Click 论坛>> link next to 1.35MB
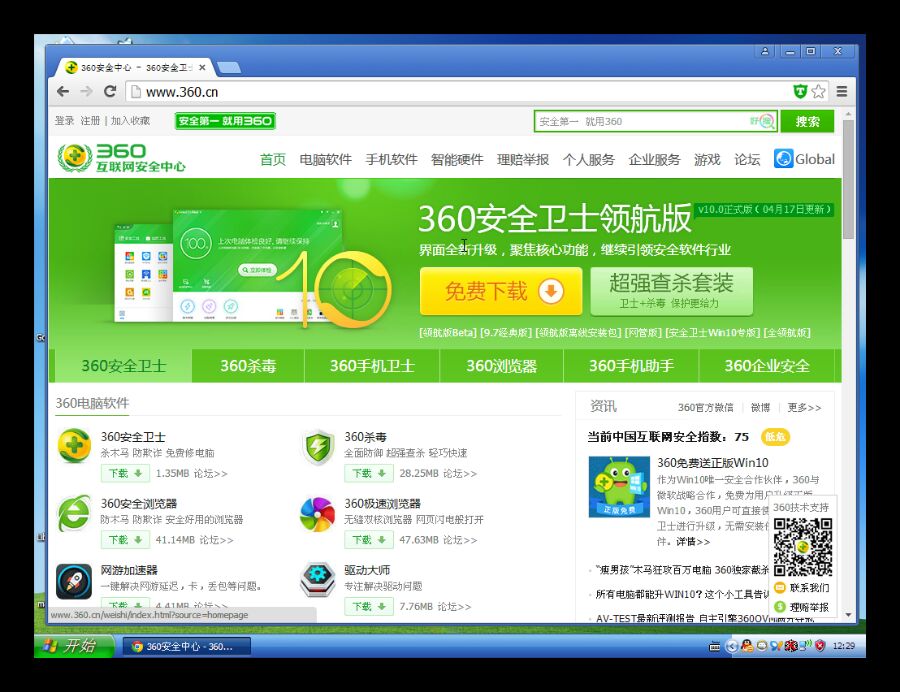 point(210,474)
